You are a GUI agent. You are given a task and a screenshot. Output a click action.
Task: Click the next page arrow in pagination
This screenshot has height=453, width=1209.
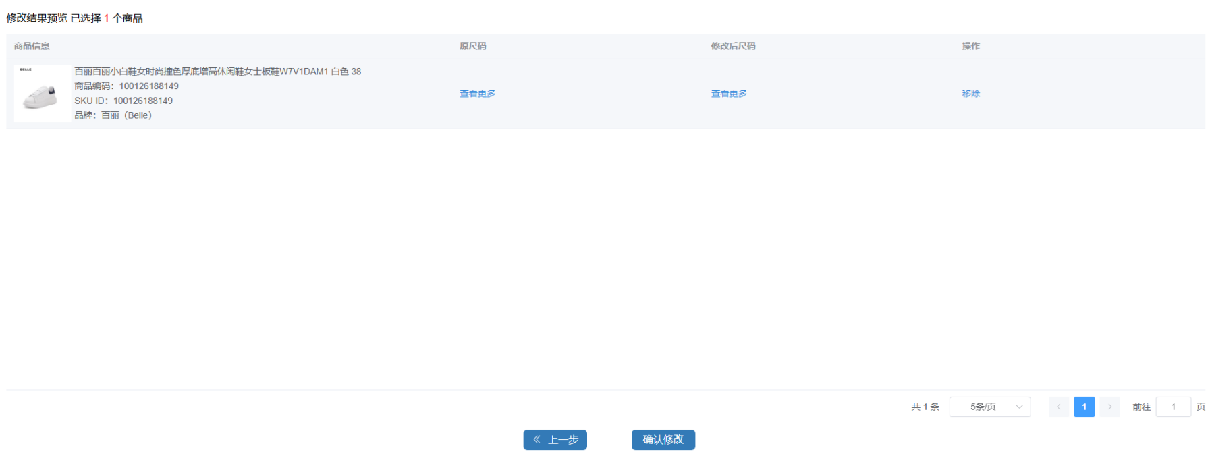pos(1110,407)
